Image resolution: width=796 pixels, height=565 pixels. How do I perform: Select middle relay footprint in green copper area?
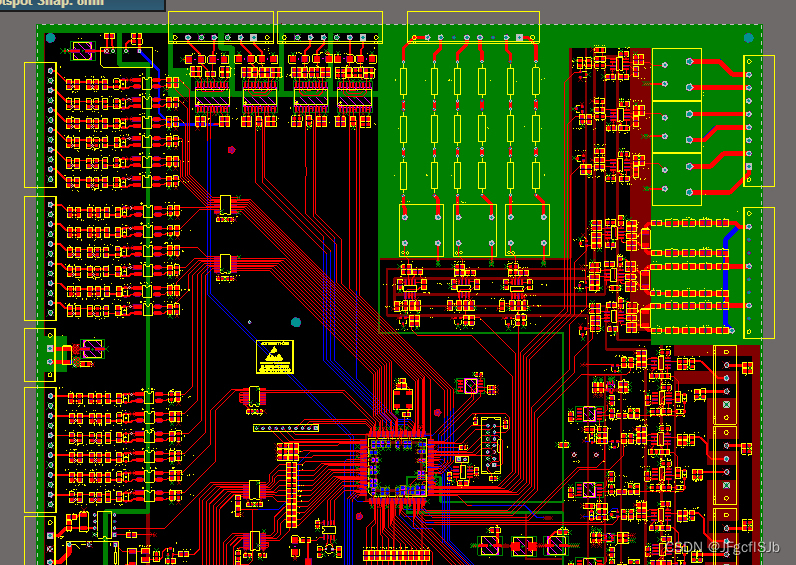pyautogui.click(x=475, y=230)
